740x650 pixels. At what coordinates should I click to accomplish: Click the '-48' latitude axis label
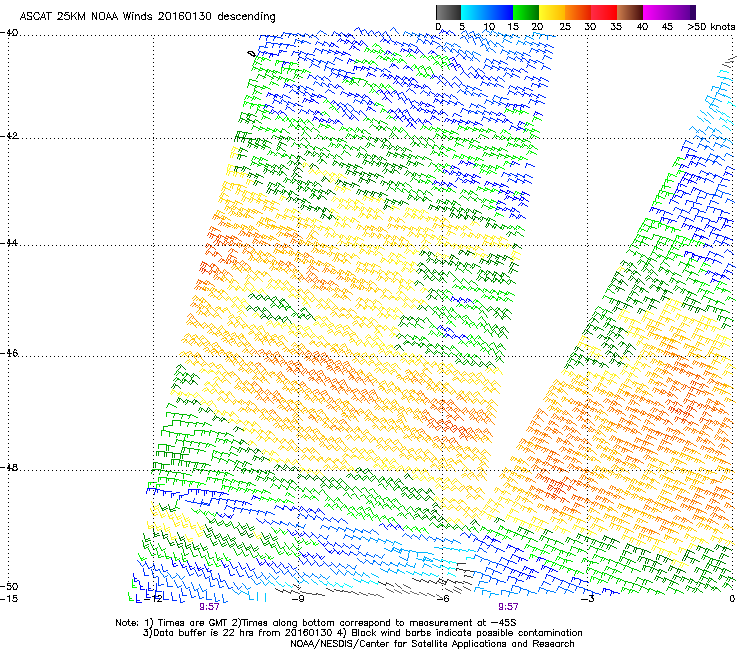9,467
